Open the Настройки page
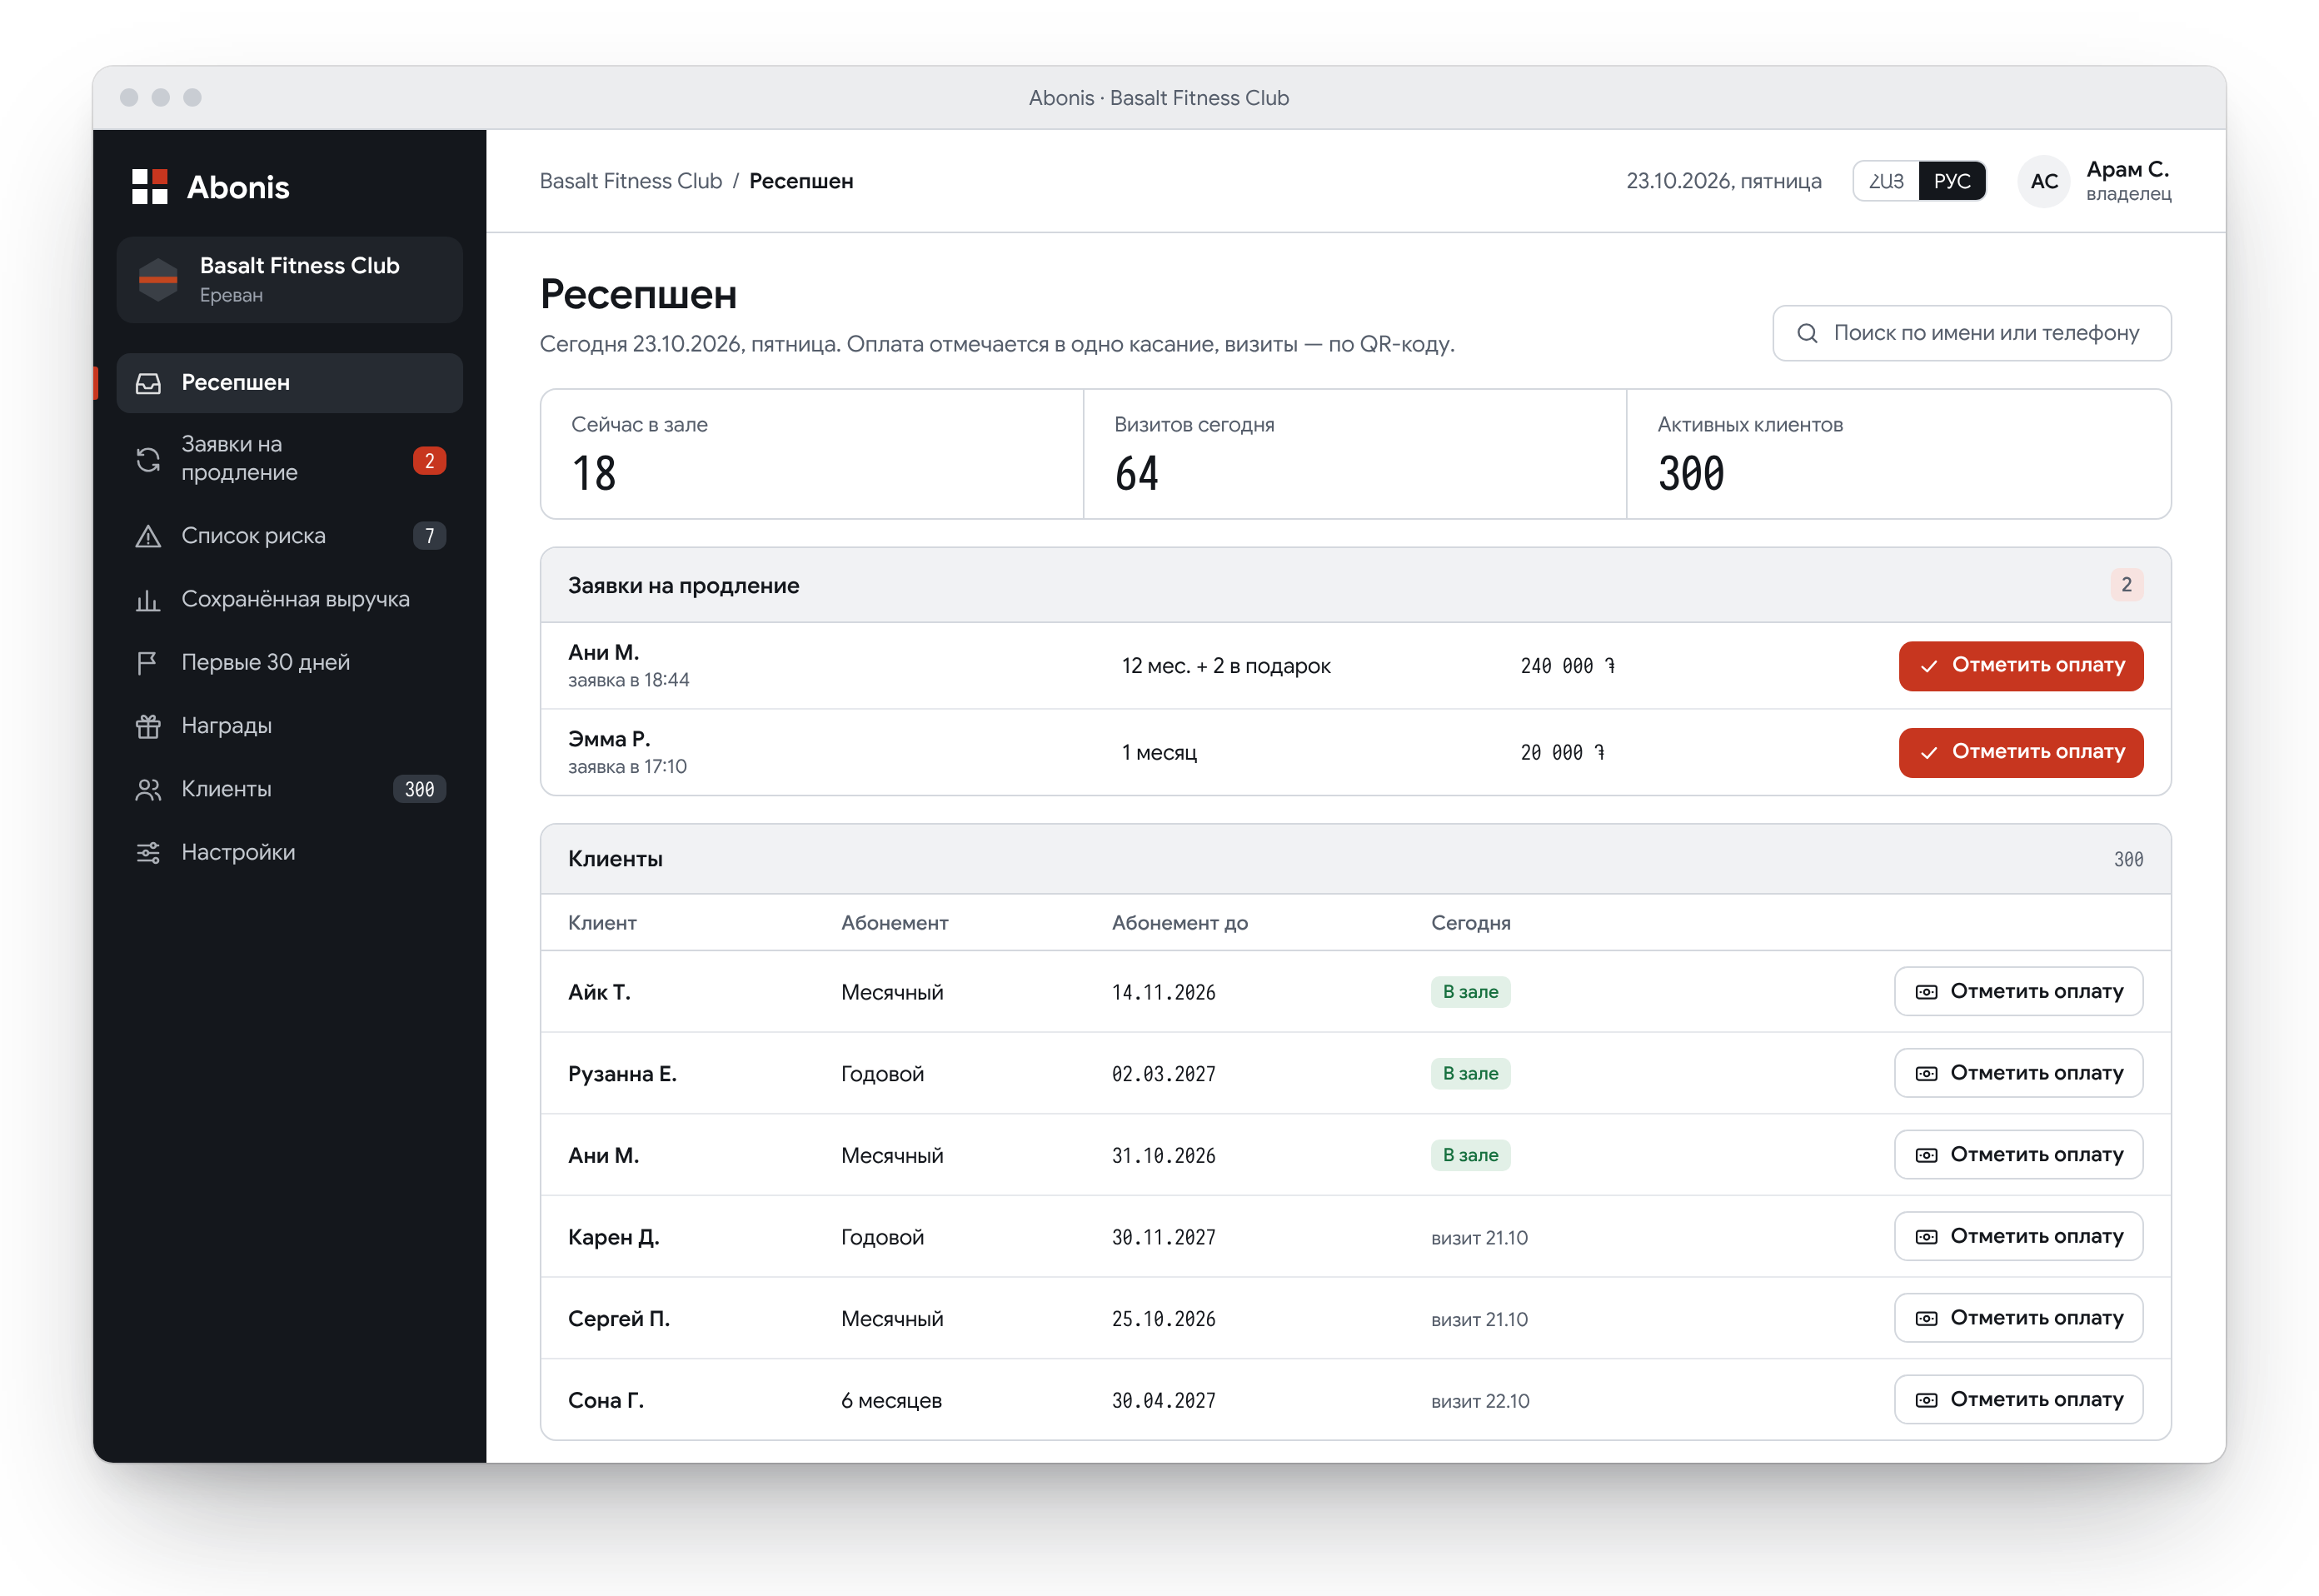Screen dimensions: 2319x1596 [x=290, y=852]
